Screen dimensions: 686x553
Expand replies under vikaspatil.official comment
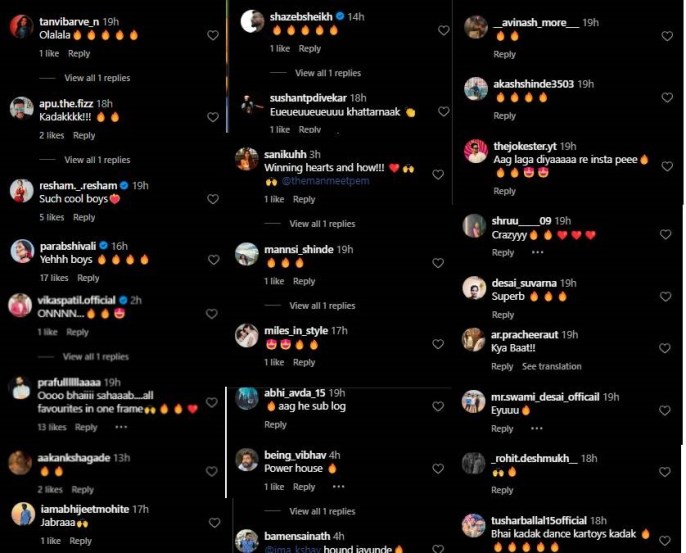[x=95, y=357]
